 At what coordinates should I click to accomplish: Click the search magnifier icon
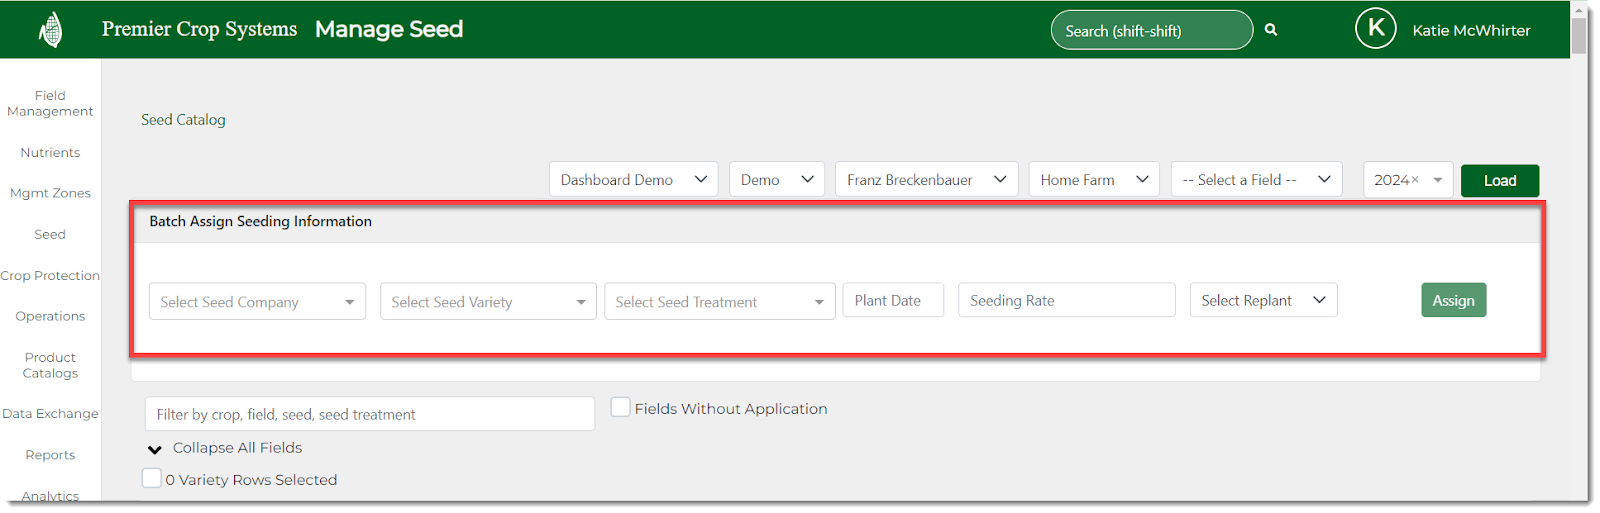pyautogui.click(x=1271, y=30)
